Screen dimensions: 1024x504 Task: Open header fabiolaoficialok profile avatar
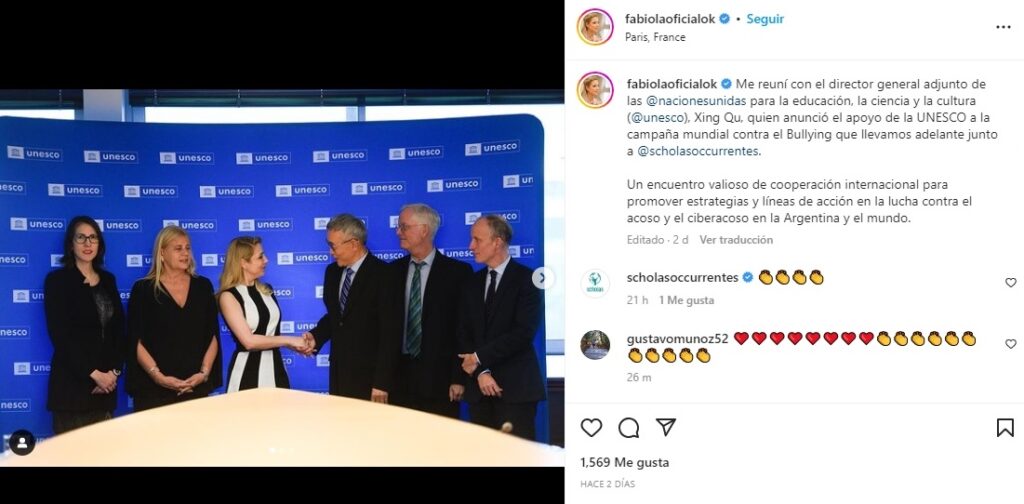point(595,27)
